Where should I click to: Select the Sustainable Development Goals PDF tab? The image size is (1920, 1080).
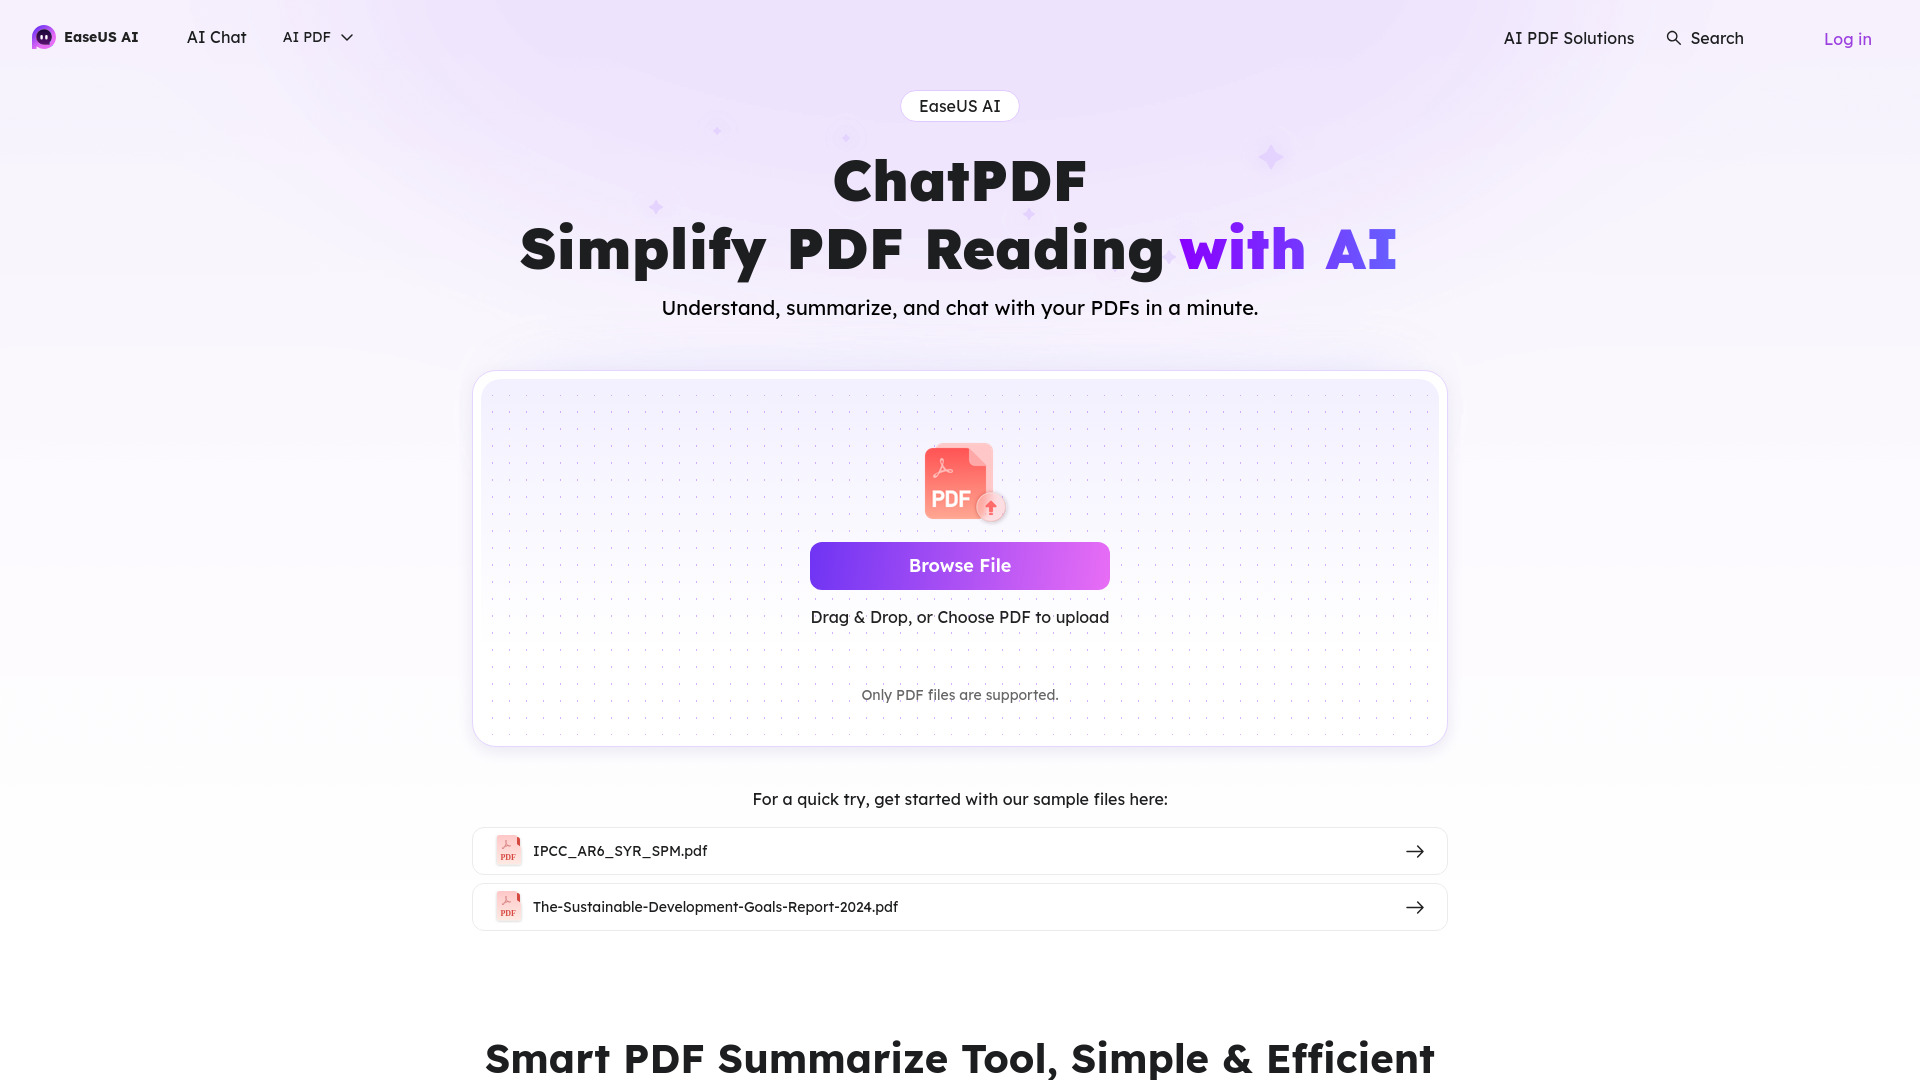coord(960,906)
